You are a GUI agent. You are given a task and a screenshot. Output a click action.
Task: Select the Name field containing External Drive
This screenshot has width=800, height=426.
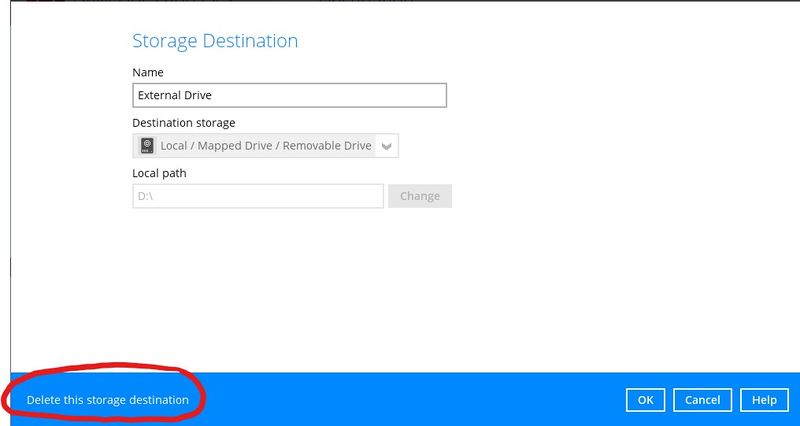pos(289,95)
